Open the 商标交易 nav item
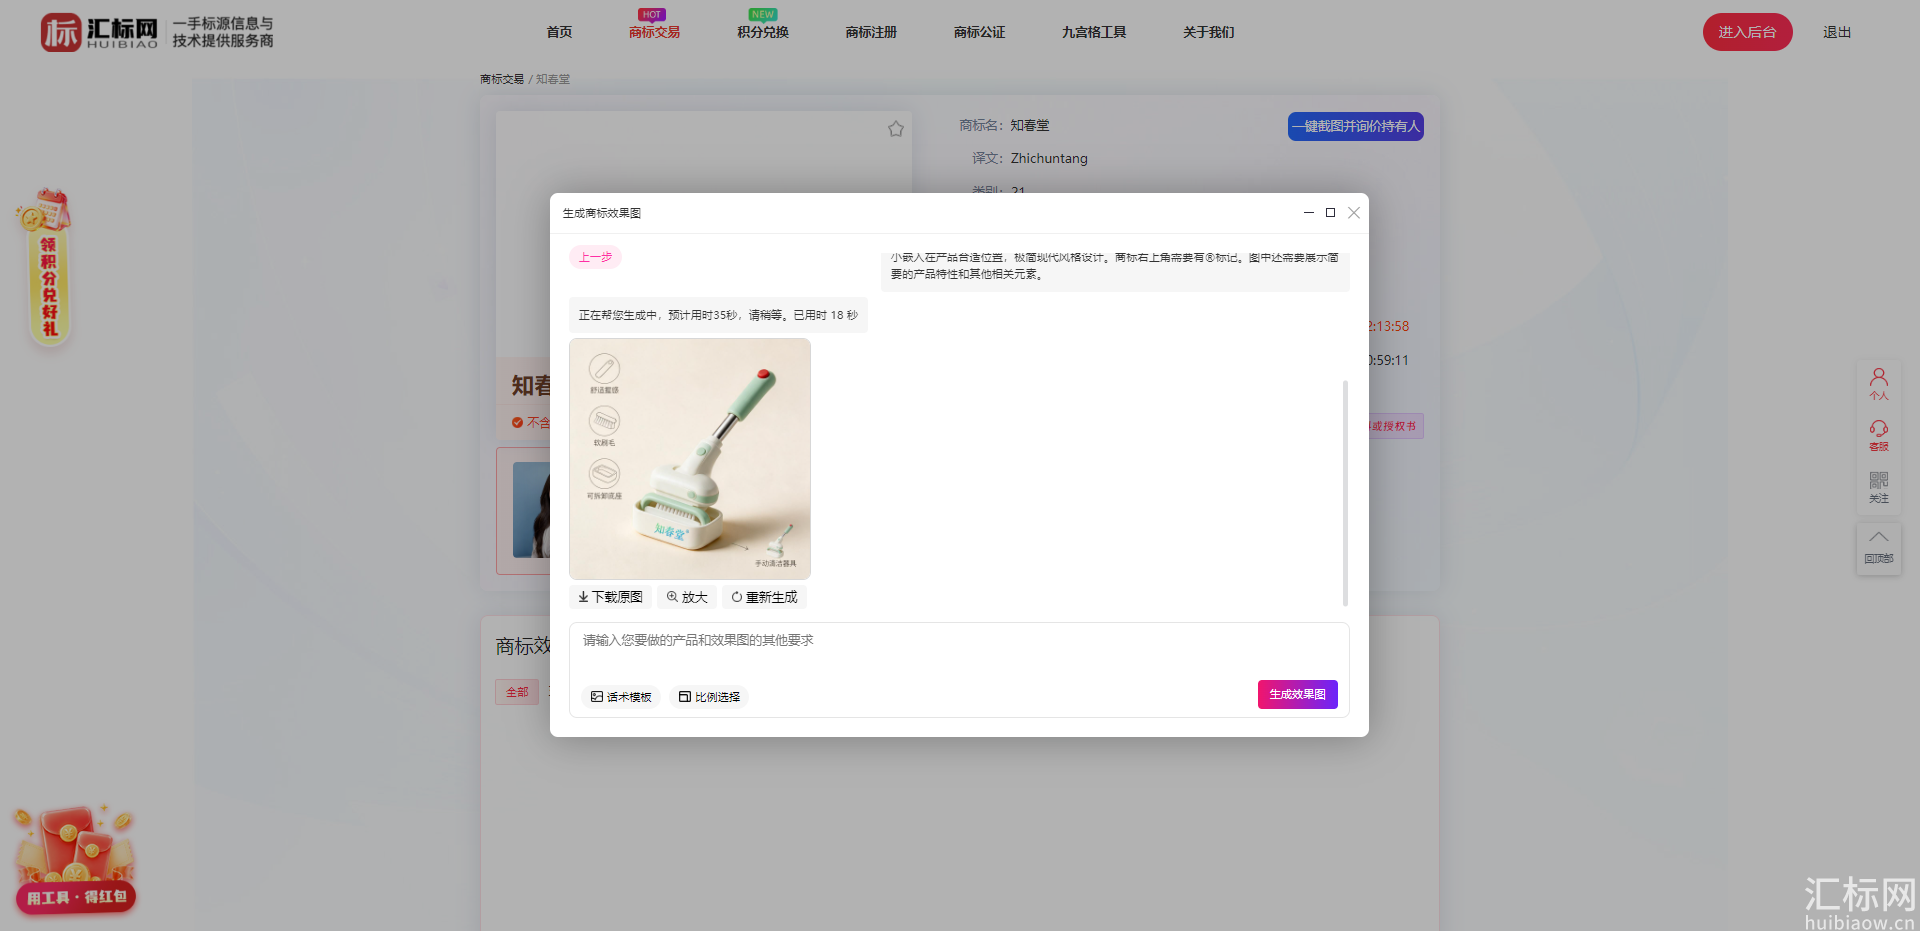Image resolution: width=1920 pixels, height=931 pixels. [654, 32]
